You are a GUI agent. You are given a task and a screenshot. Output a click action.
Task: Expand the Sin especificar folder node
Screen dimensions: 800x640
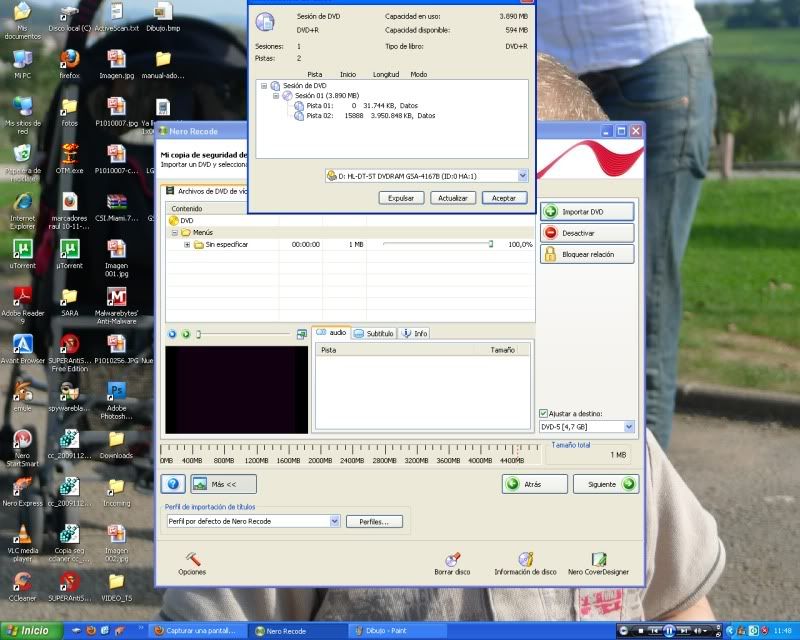coord(187,244)
